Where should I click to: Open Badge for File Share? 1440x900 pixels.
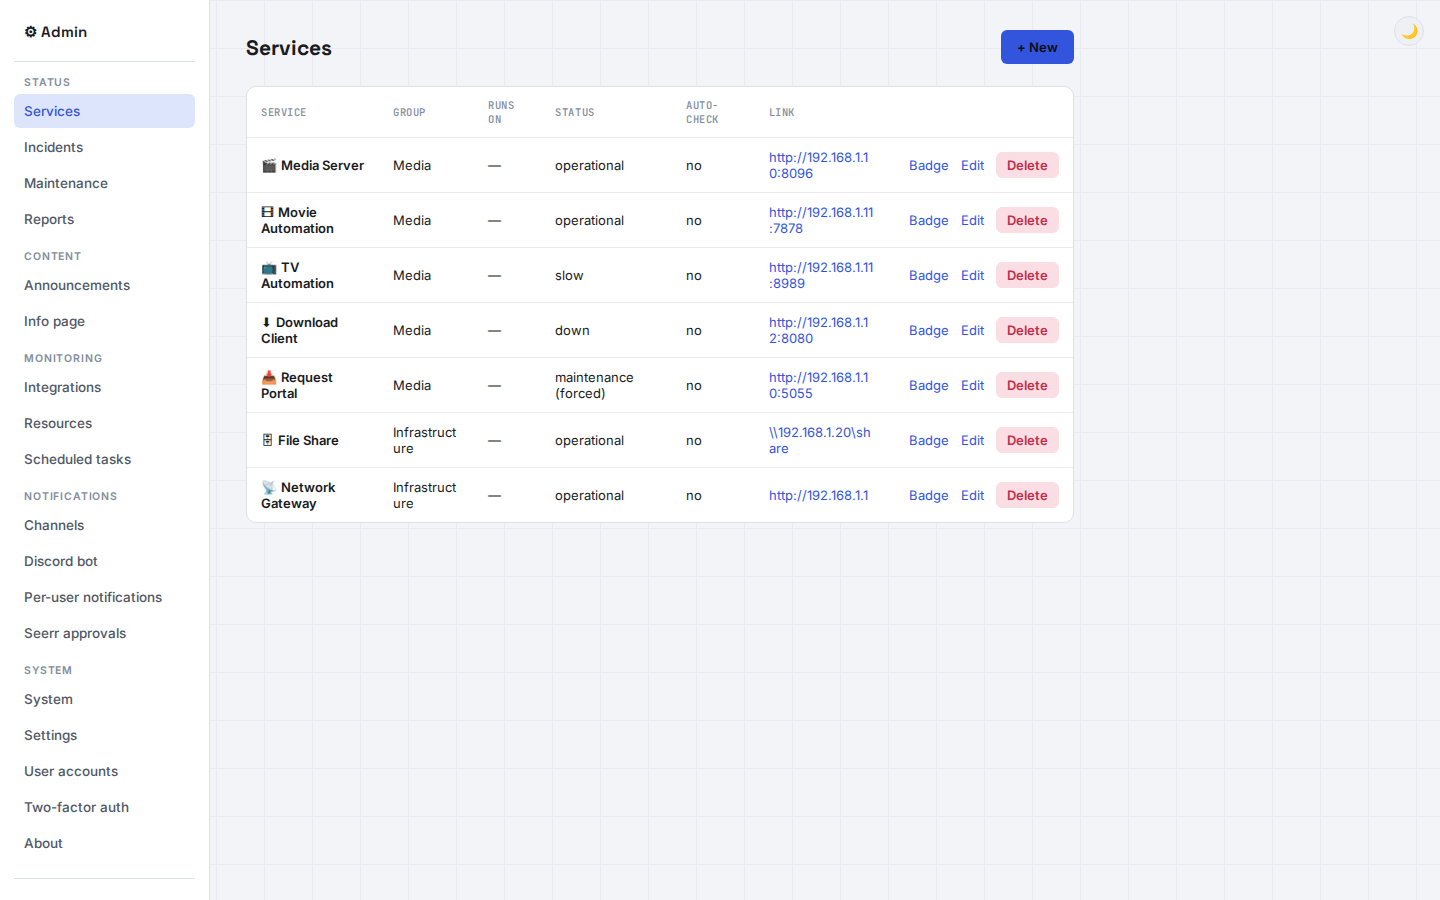928,441
